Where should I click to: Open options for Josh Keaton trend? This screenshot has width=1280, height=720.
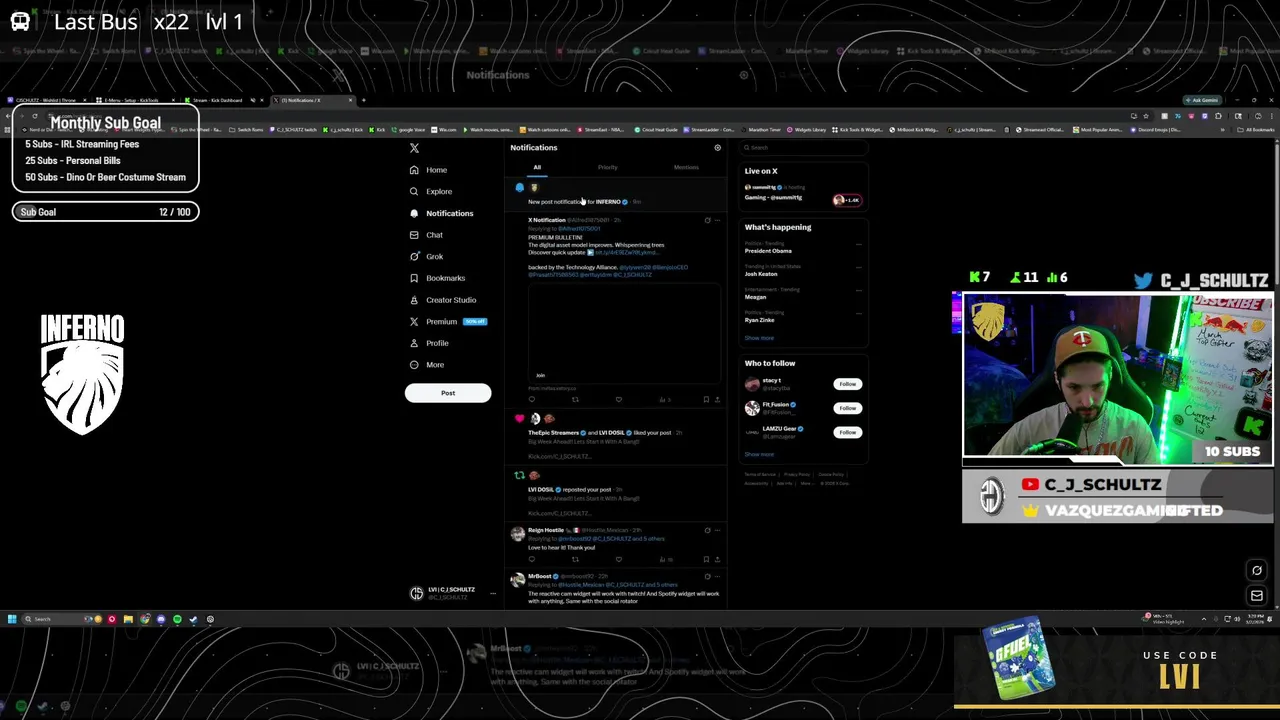pos(858,266)
